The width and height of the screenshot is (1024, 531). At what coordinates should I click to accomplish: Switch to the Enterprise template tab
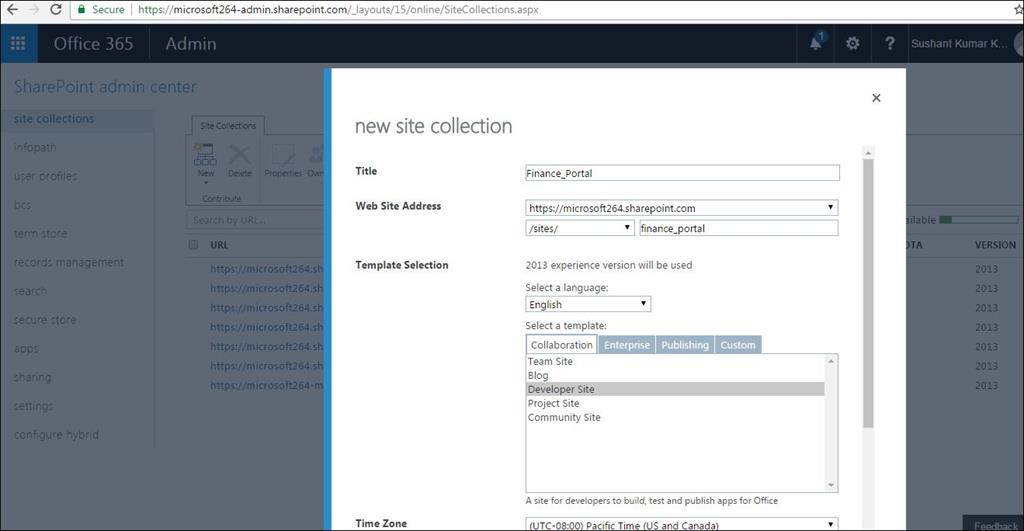626,344
